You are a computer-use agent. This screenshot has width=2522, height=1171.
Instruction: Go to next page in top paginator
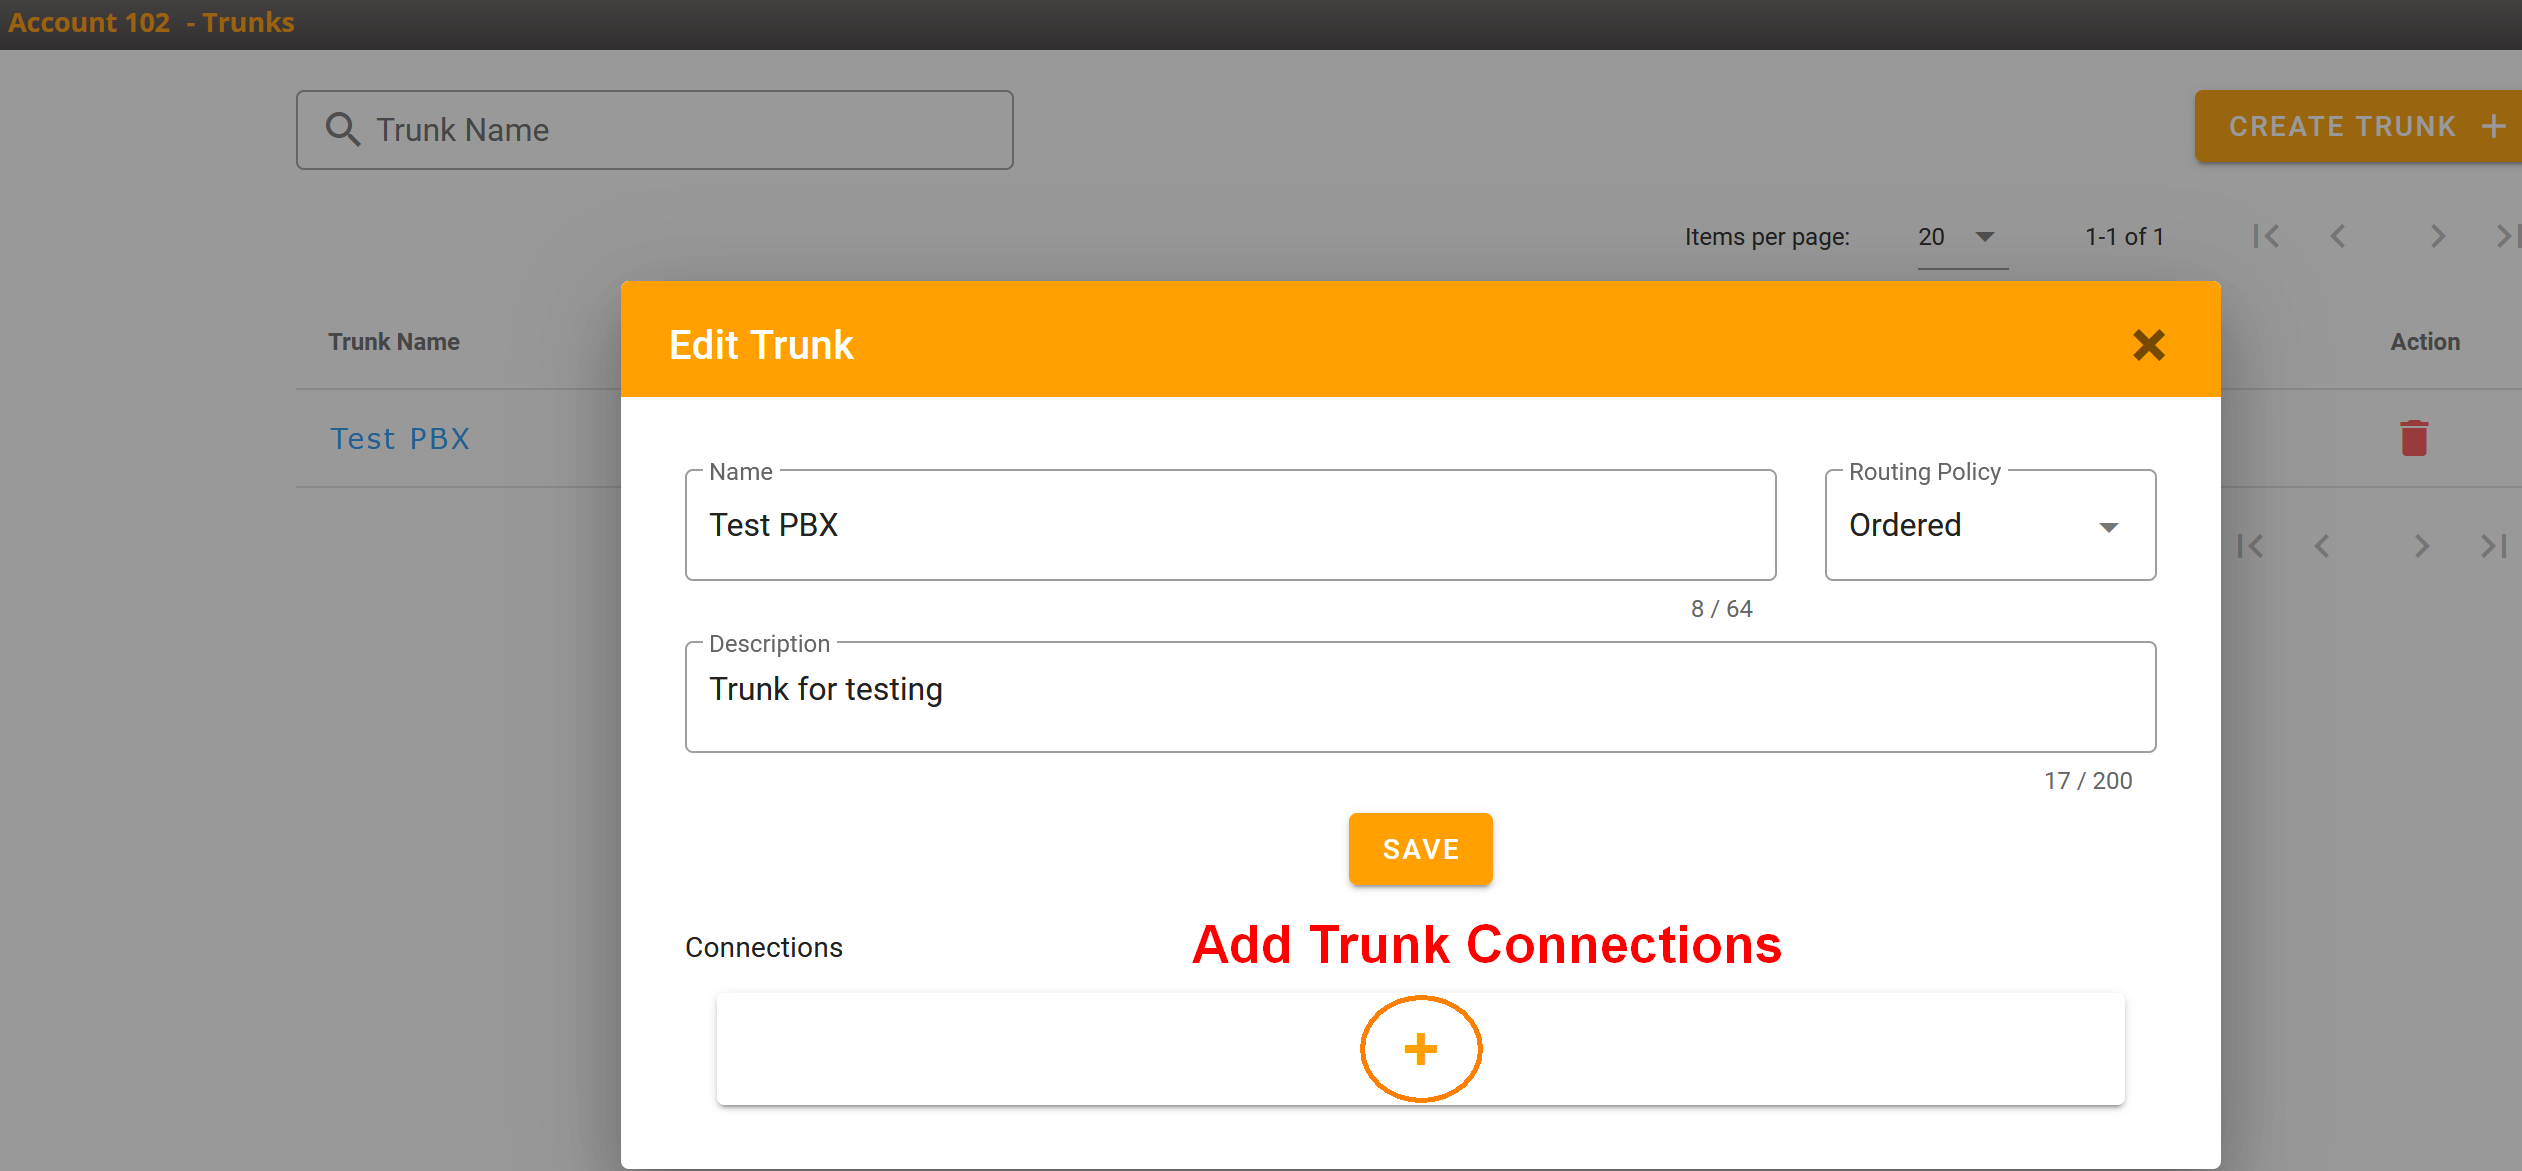tap(2437, 237)
